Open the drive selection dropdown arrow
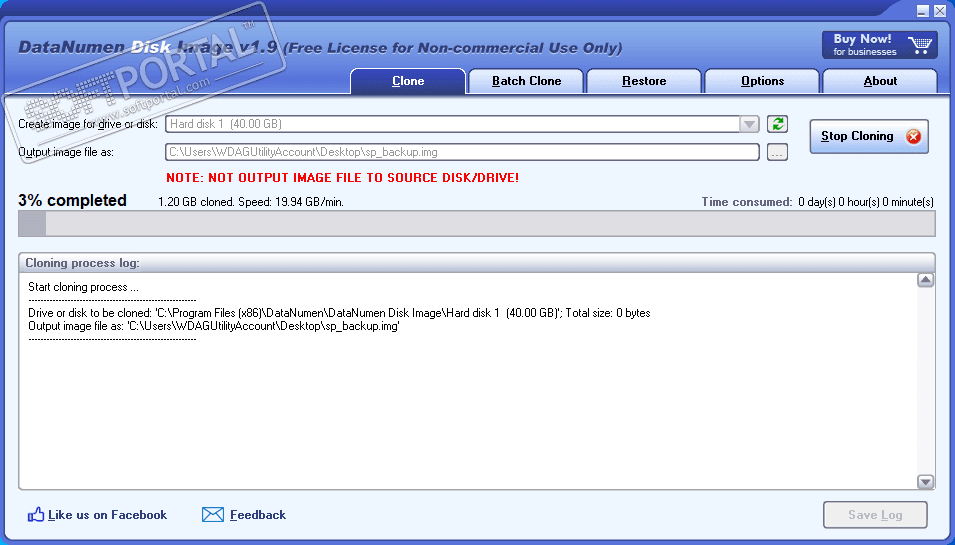955x545 pixels. 749,124
